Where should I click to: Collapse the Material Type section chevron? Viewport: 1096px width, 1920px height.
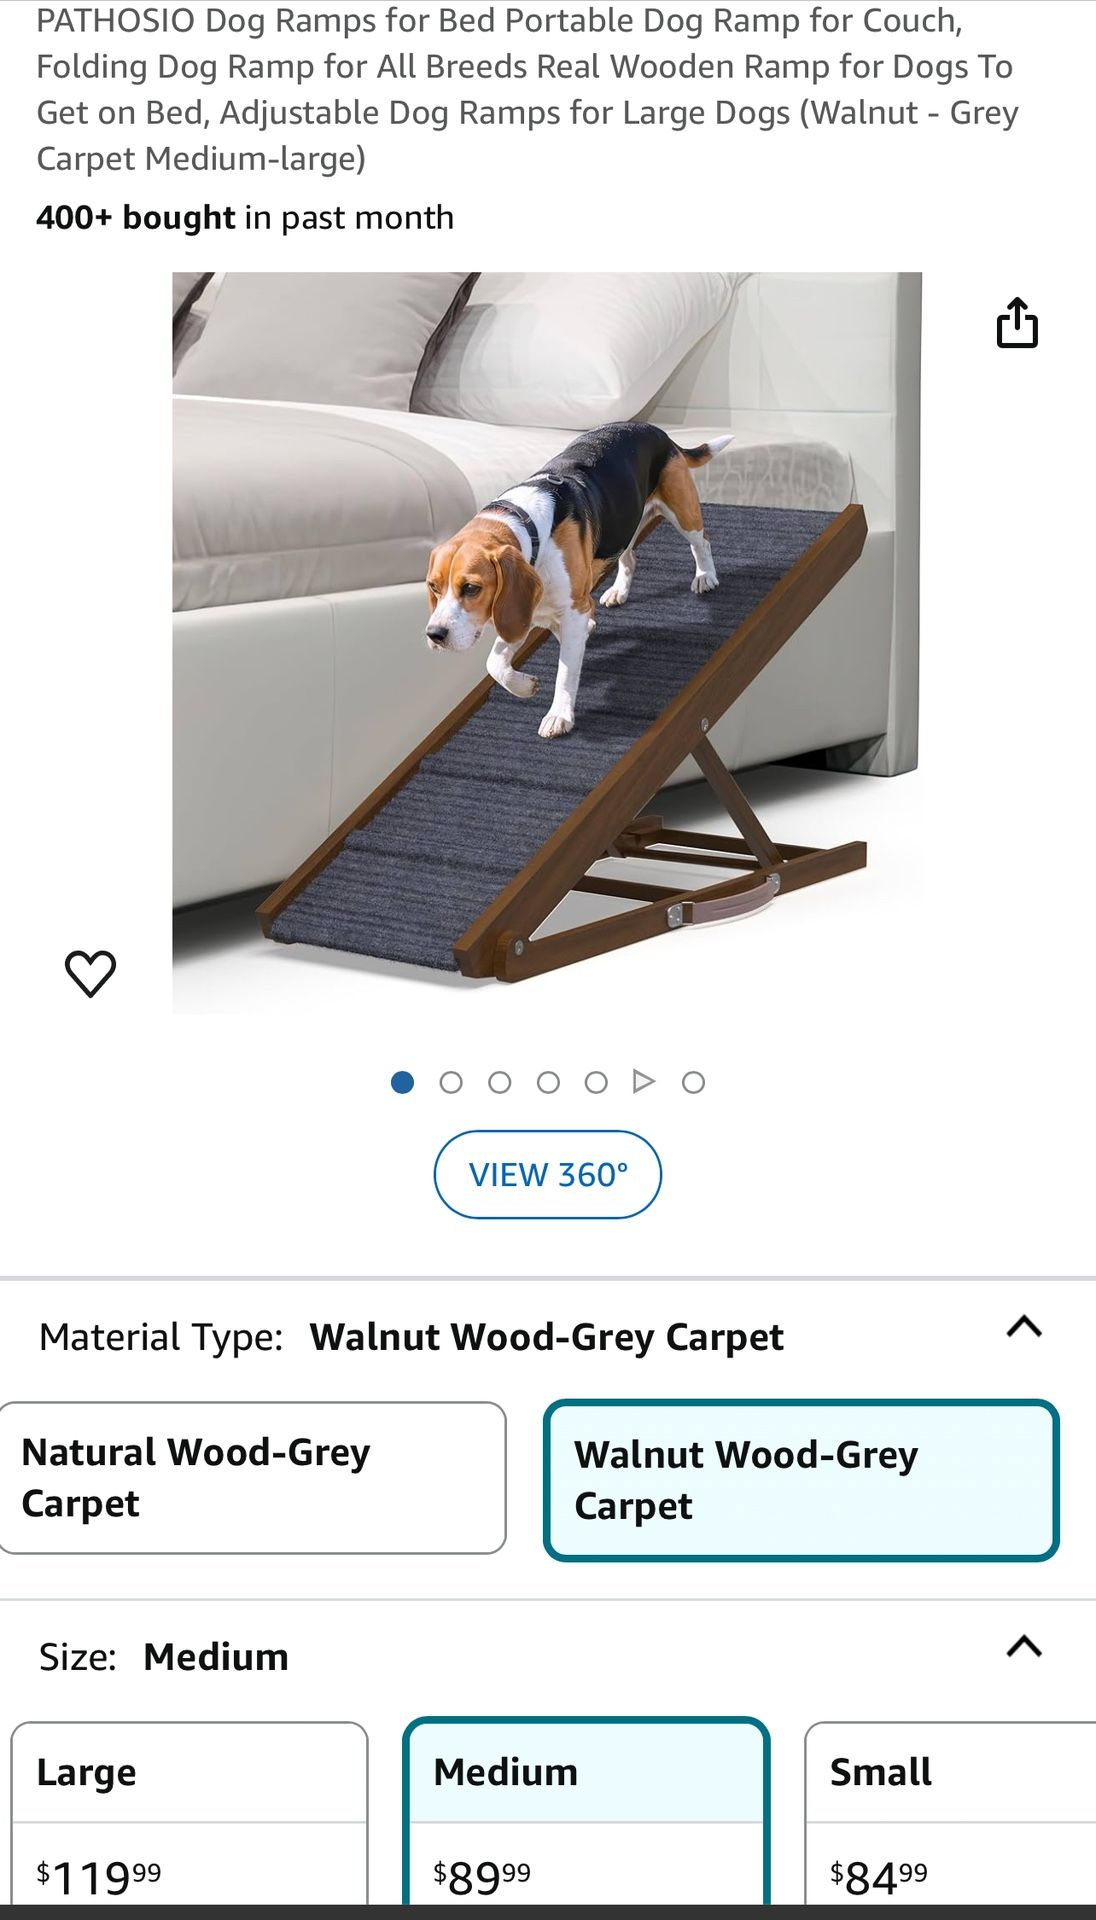click(1024, 1327)
